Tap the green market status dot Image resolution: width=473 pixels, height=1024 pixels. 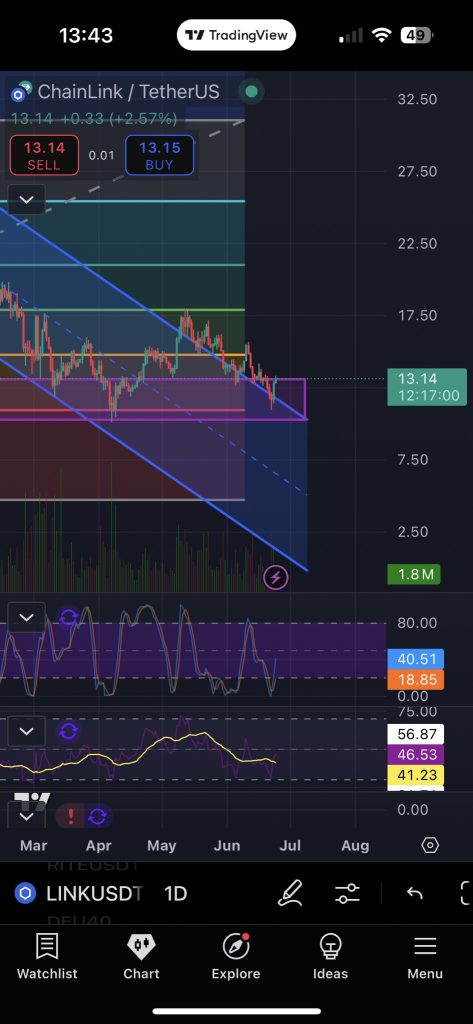[252, 92]
